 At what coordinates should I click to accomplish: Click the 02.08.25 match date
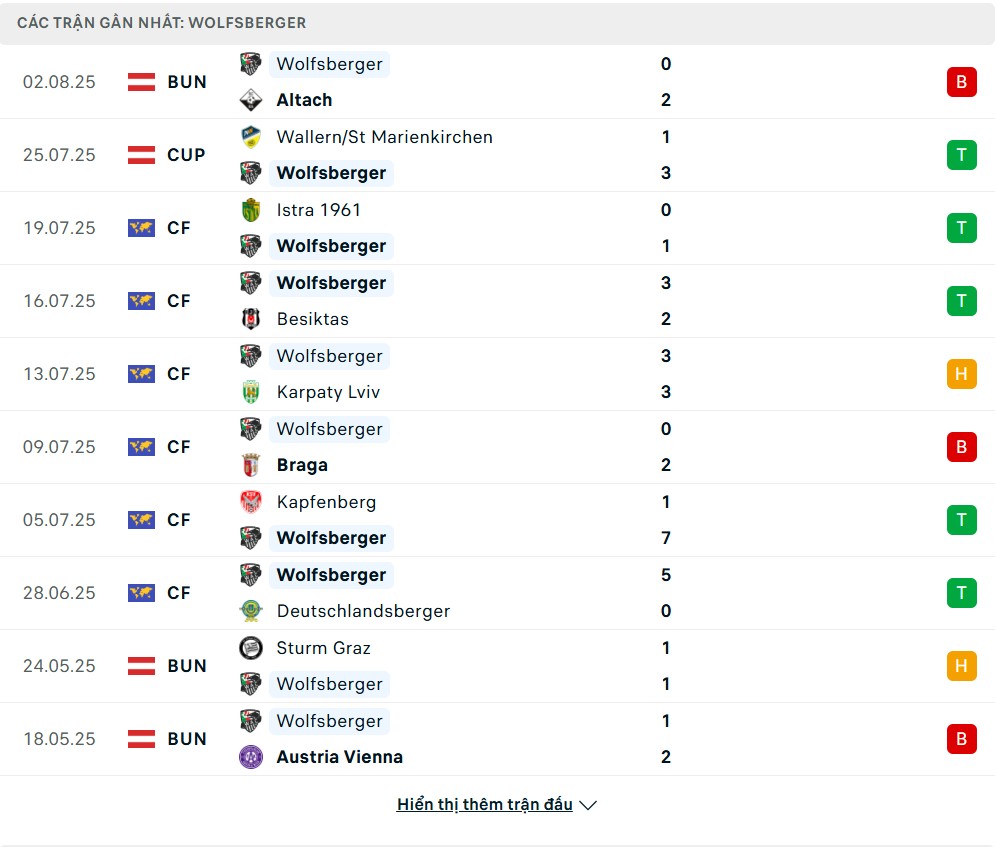[59, 82]
